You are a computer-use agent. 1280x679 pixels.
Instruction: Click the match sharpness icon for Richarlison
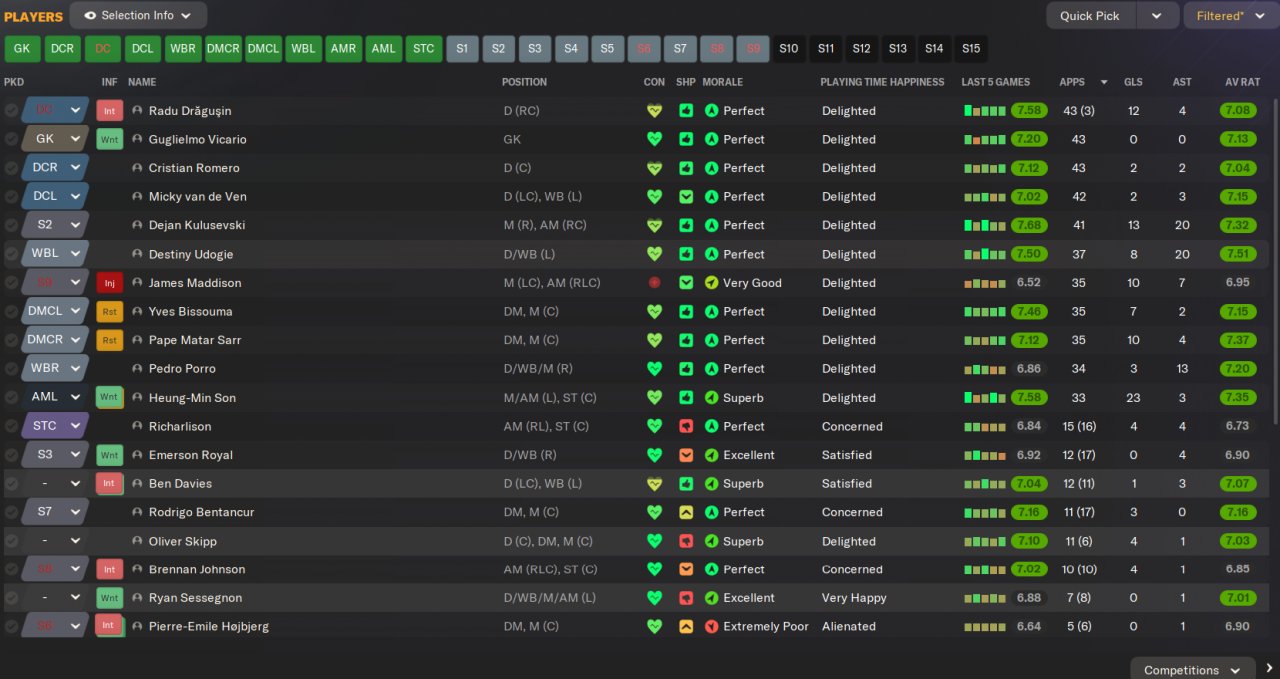(x=686, y=426)
